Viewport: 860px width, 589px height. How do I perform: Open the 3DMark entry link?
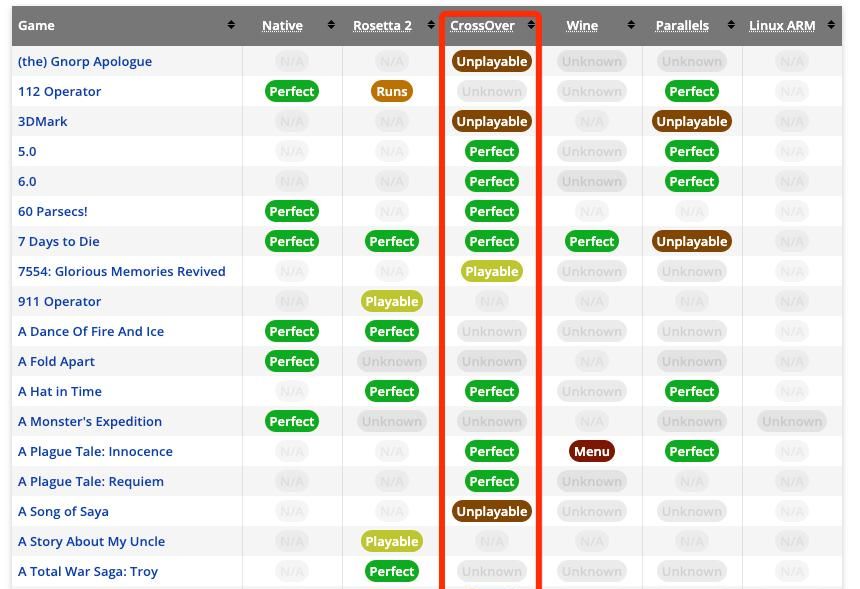tap(42, 121)
